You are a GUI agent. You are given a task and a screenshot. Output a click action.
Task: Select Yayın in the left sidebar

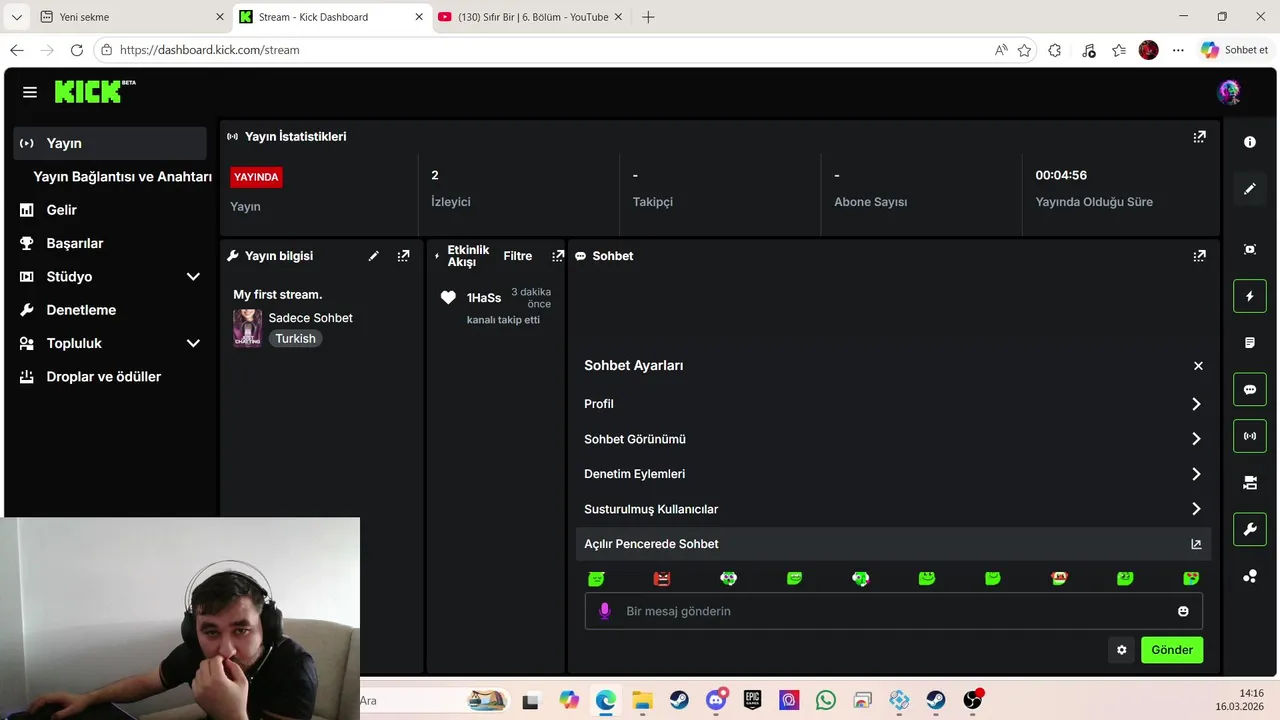110,143
